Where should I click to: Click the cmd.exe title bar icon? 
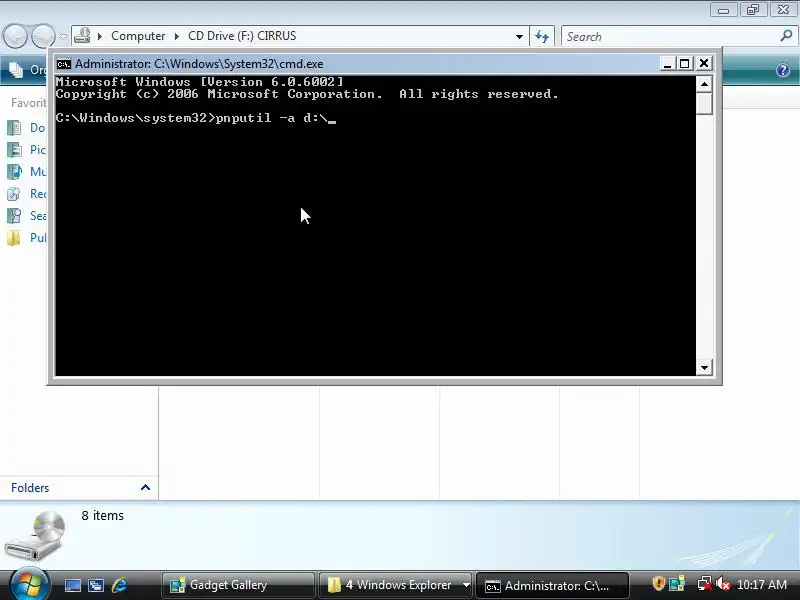point(64,64)
